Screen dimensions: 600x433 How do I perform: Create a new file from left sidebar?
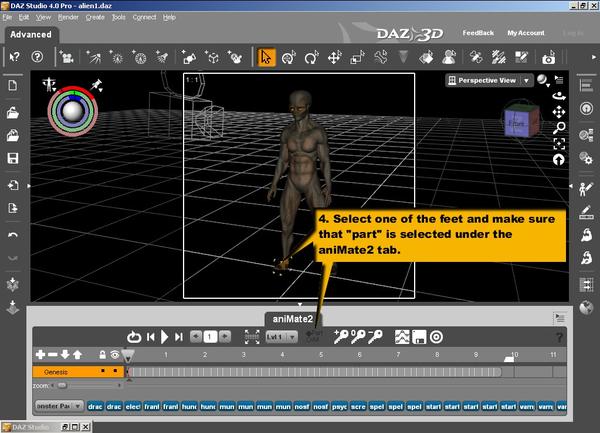pyautogui.click(x=13, y=85)
